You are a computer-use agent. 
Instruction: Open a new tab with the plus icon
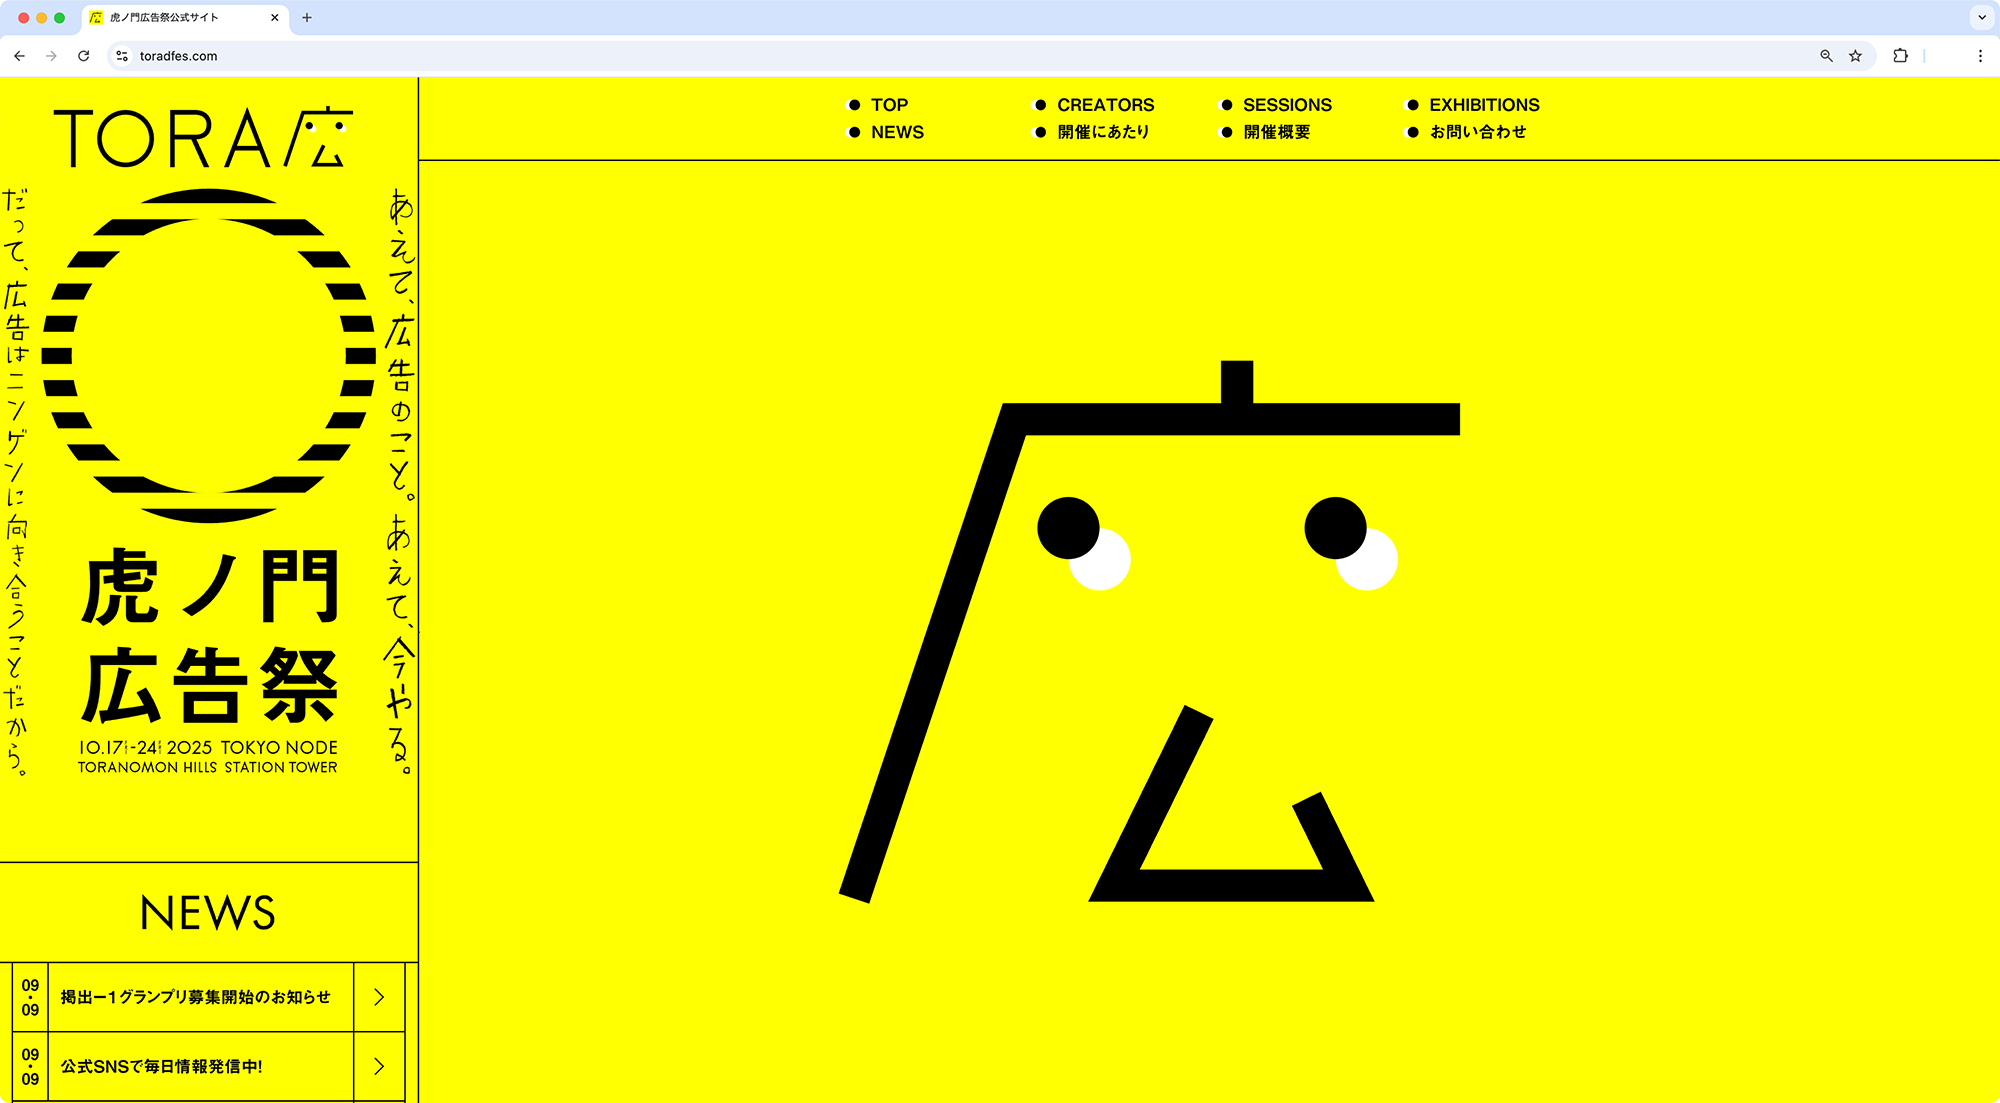[307, 17]
